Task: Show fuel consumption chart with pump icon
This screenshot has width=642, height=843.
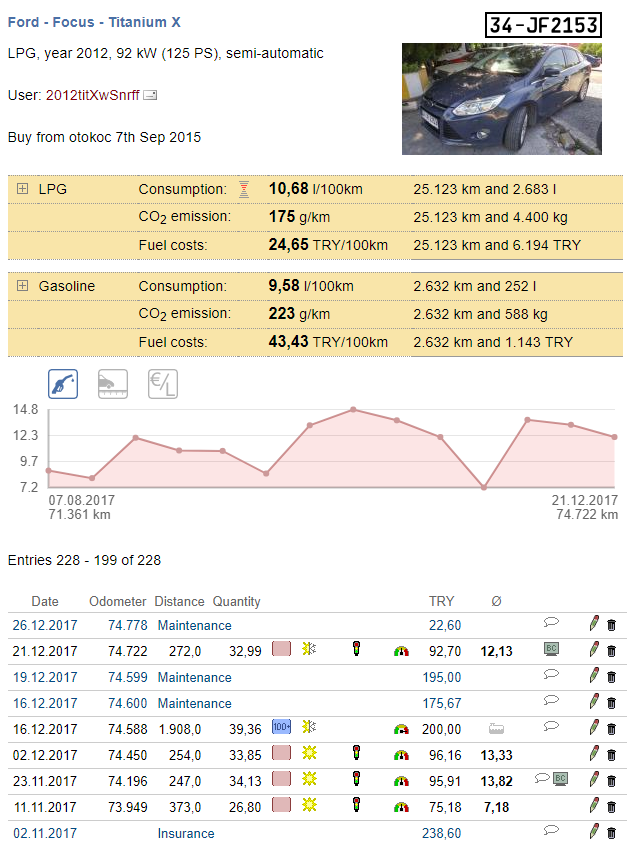Action: (x=63, y=384)
